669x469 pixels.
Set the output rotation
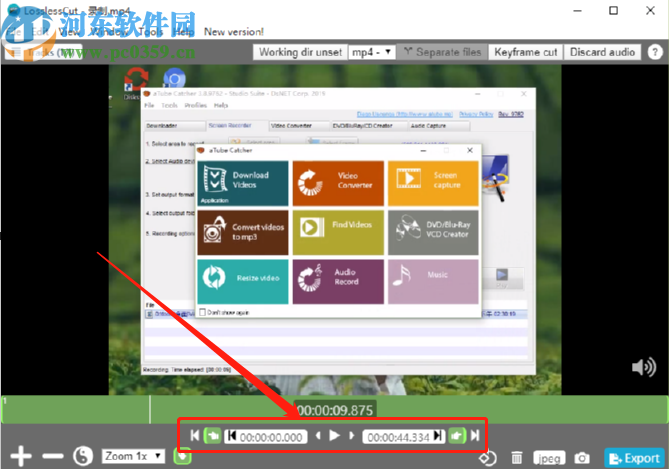pos(487,458)
